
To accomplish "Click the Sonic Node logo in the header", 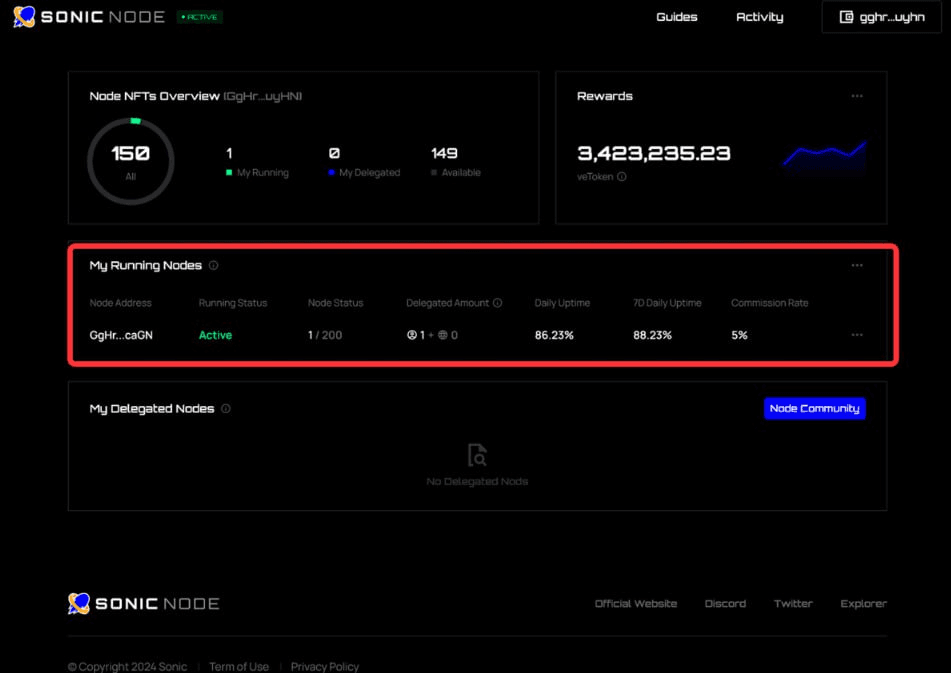I will coord(89,17).
